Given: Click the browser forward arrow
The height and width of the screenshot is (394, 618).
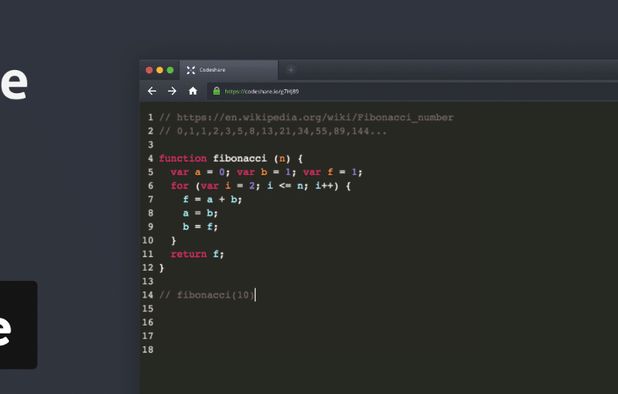Looking at the screenshot, I should (x=172, y=91).
